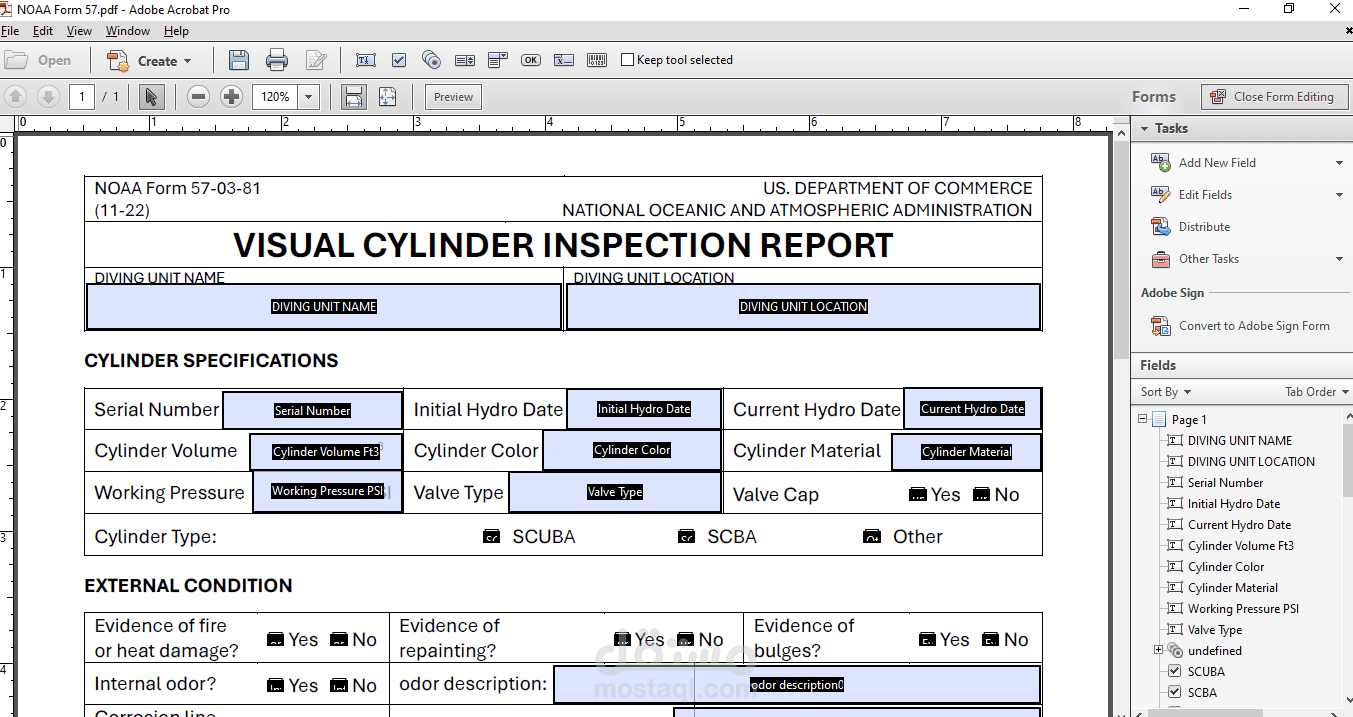Expand the Other Tasks dropdown arrow

[x=1340, y=259]
